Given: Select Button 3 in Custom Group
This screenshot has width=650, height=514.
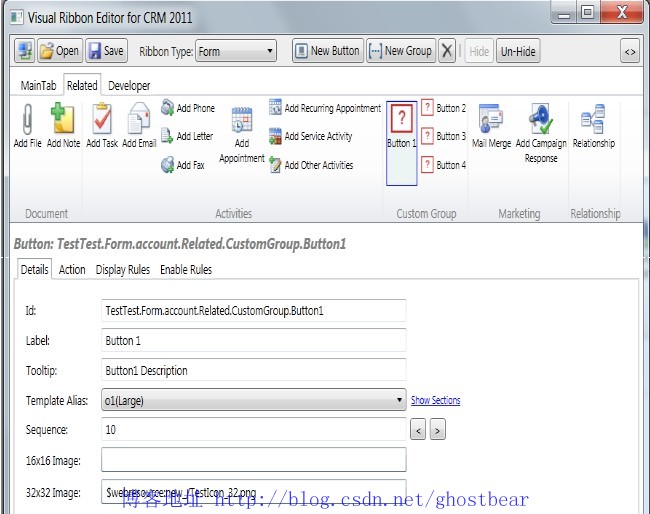Looking at the screenshot, I should [x=444, y=136].
